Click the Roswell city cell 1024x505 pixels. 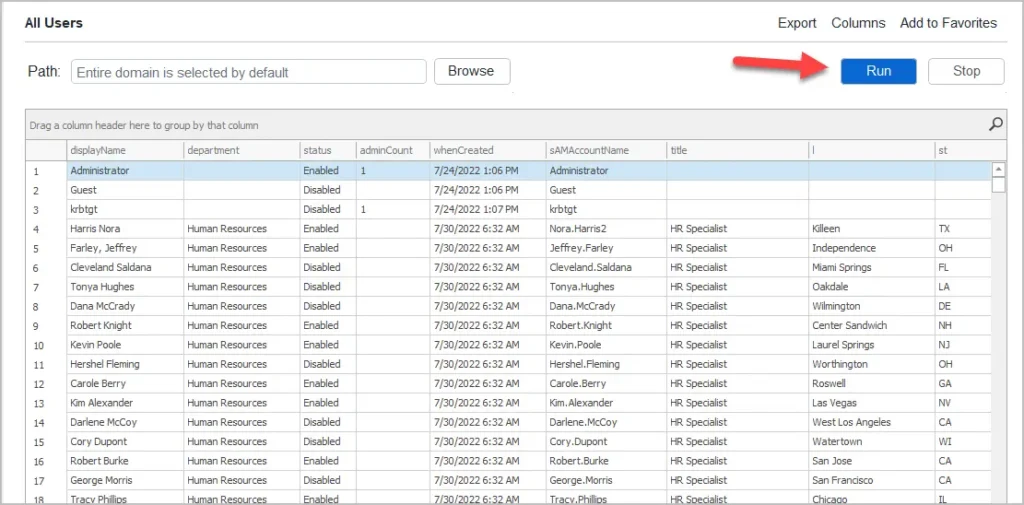872,383
